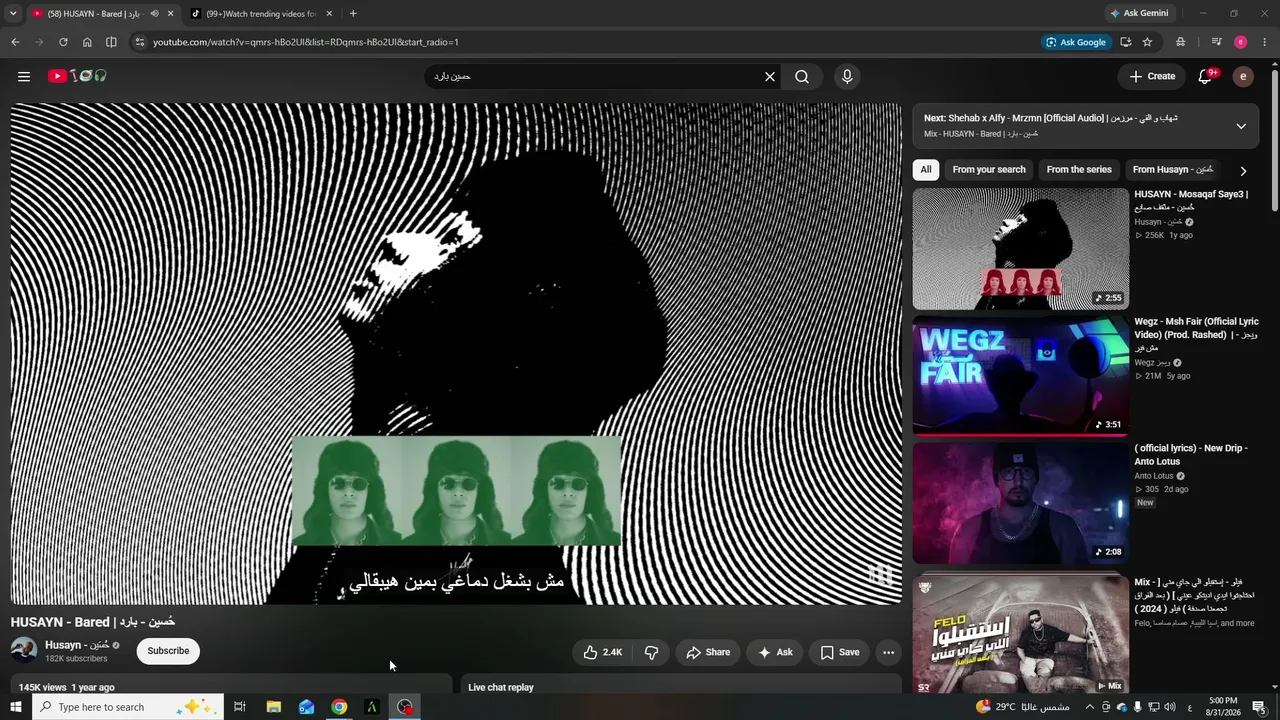This screenshot has width=1280, height=720.
Task: Open the Husayn channel name link
Action: [x=77, y=645]
